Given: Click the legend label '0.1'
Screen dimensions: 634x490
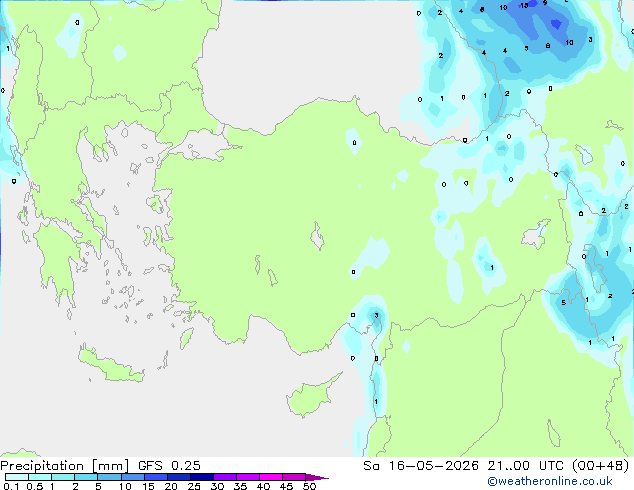Looking at the screenshot, I should click(11, 486).
